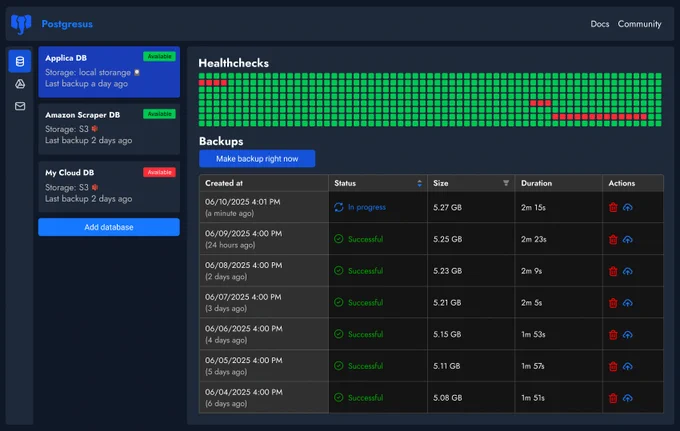Restore the 06/05/2025 backup

pyautogui.click(x=628, y=366)
